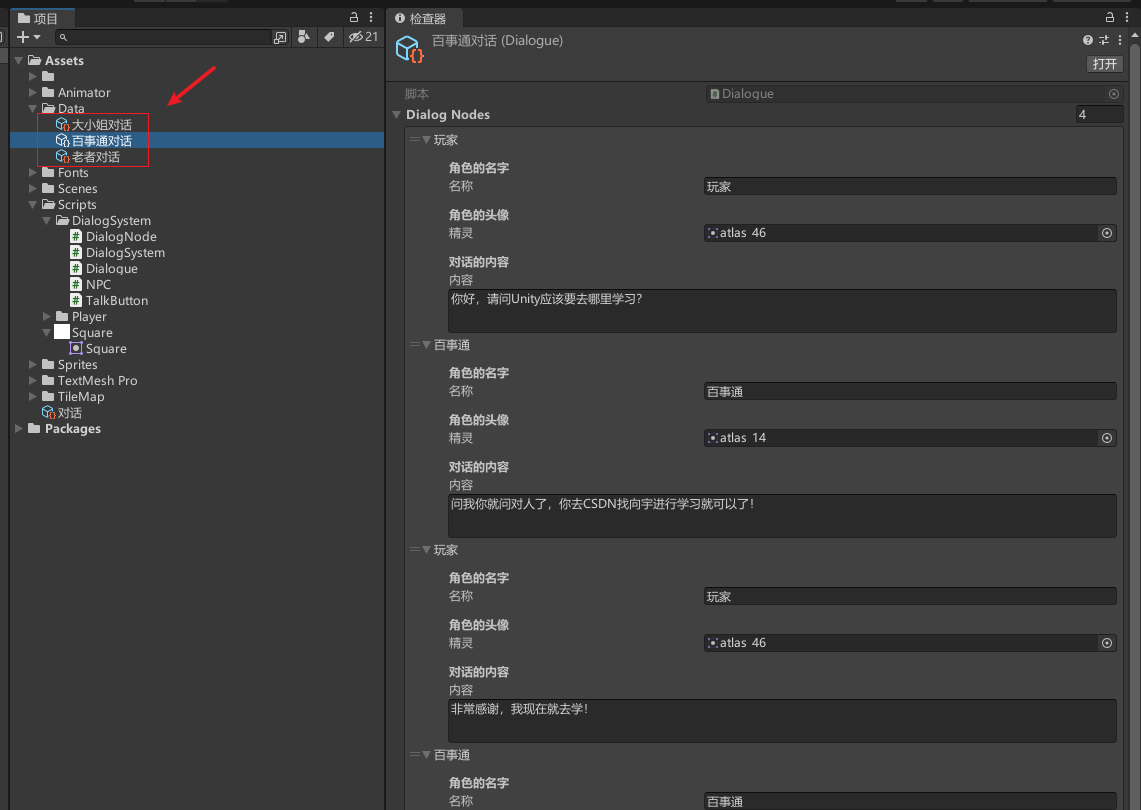
Task: Select the TalkButton script icon
Action: (x=76, y=301)
